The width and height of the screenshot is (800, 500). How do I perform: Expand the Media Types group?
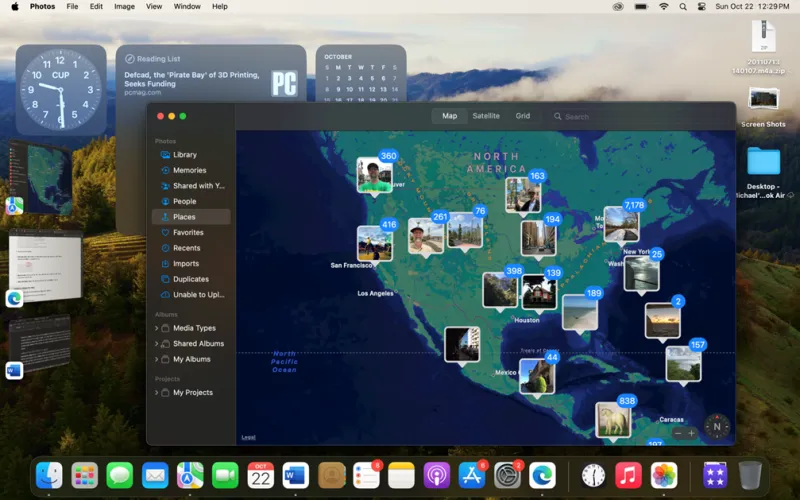coord(155,328)
